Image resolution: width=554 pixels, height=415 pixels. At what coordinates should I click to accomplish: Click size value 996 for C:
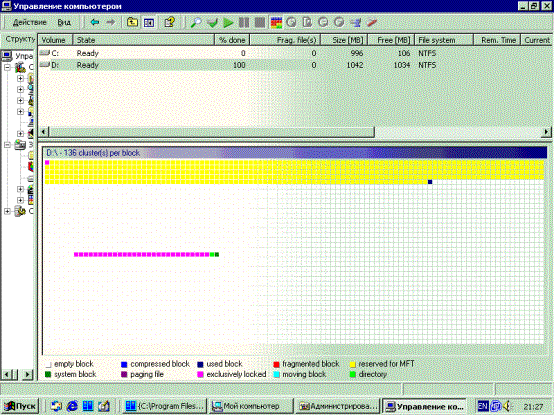tap(357, 53)
